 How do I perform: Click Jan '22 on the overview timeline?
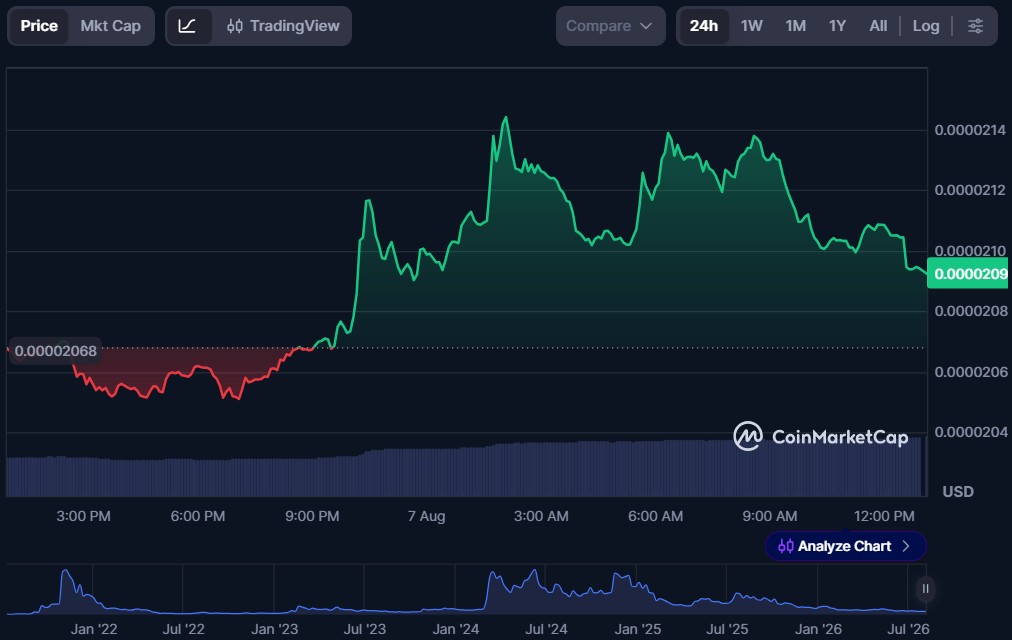pyautogui.click(x=94, y=629)
